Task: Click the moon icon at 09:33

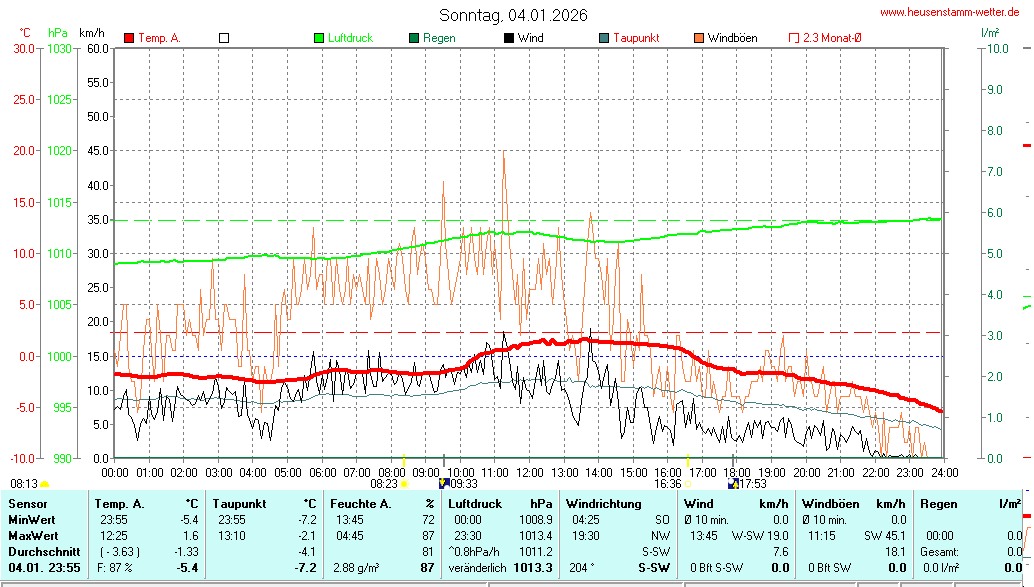Action: [444, 484]
